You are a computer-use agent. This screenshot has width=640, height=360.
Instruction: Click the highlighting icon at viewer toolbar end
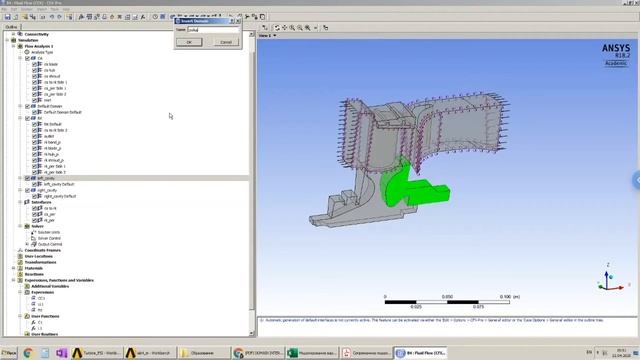[325, 28]
